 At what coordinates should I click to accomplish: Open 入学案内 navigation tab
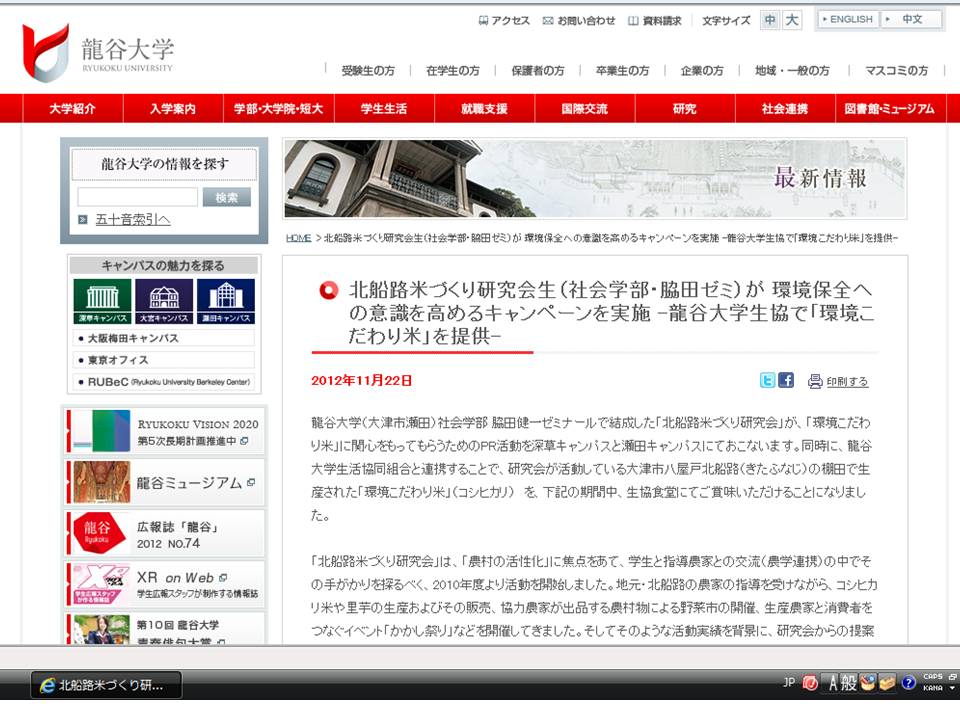tap(173, 108)
